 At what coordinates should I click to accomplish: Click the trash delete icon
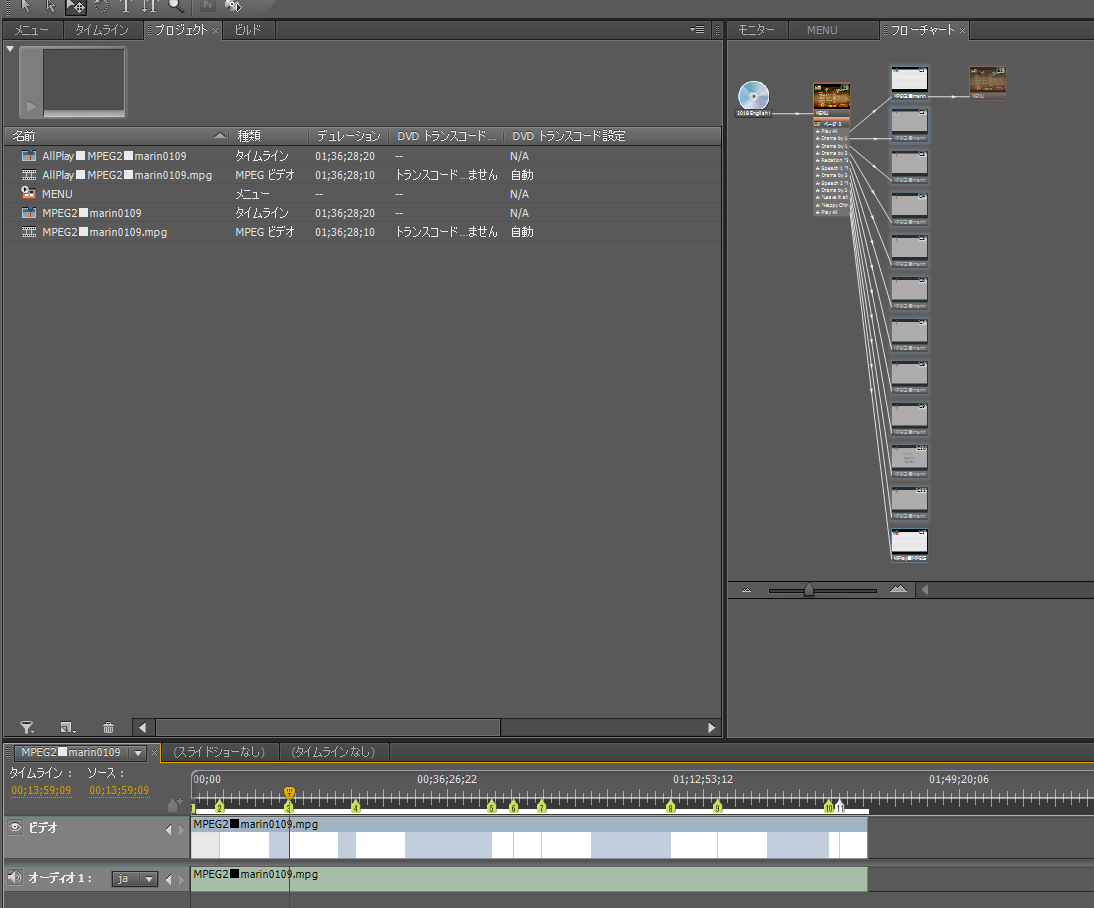click(108, 727)
